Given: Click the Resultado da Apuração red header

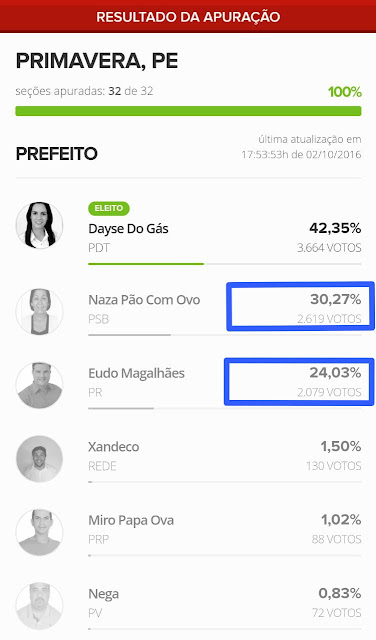Looking at the screenshot, I should tap(188, 17).
